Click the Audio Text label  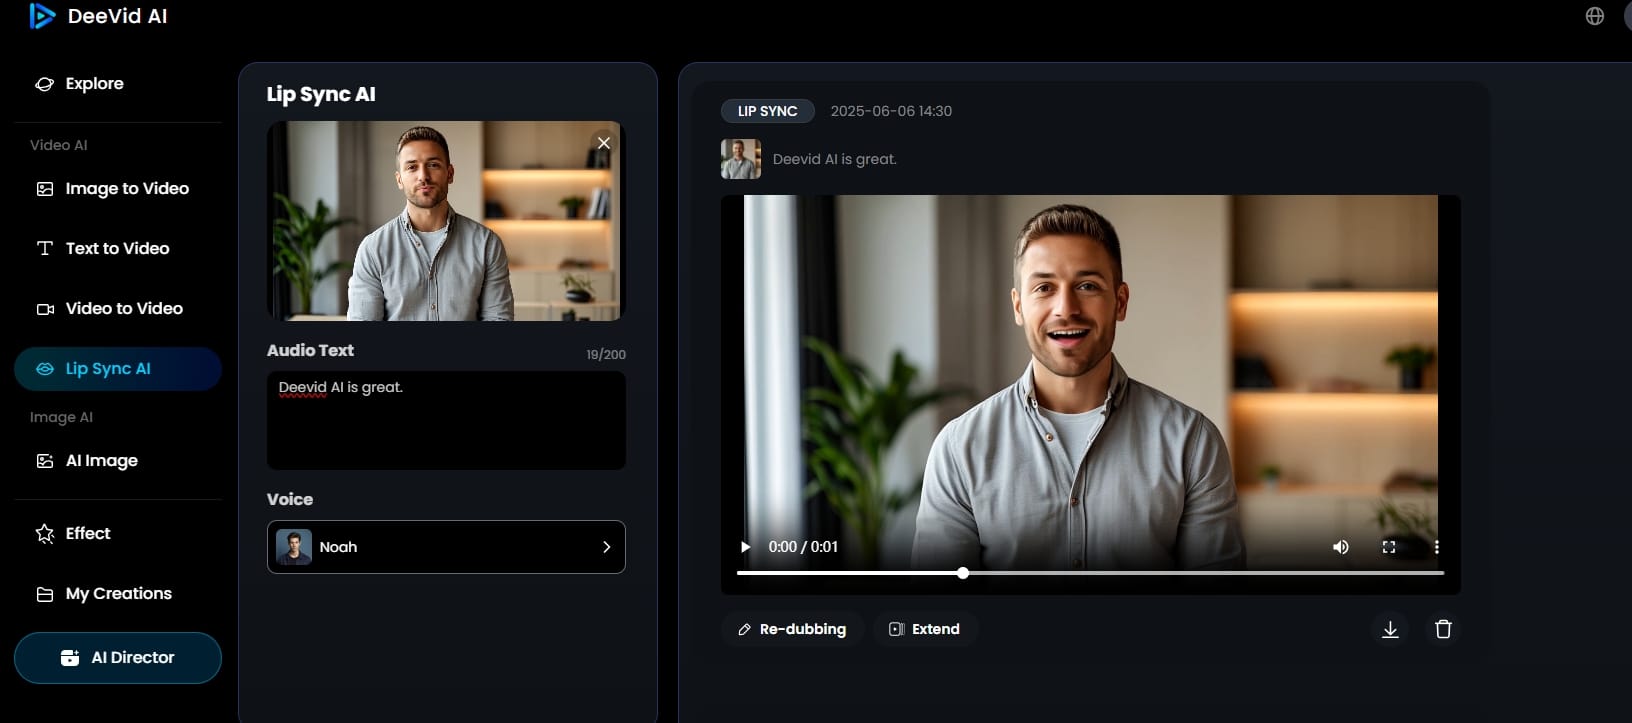click(x=310, y=350)
